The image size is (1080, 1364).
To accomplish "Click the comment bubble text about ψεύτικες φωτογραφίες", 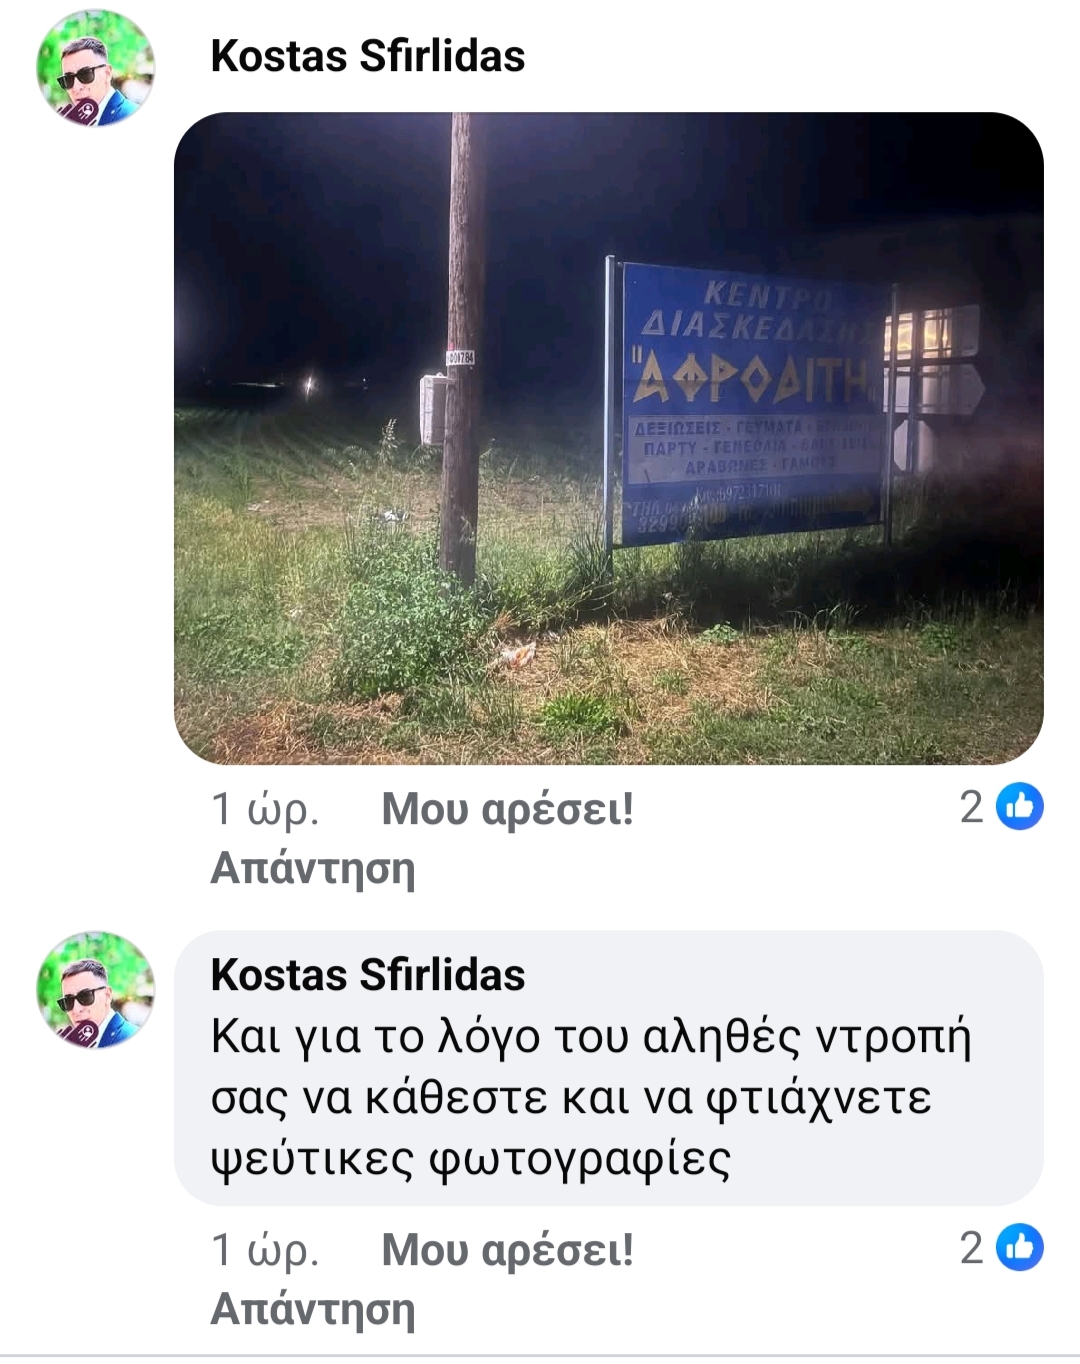I will (590, 1098).
